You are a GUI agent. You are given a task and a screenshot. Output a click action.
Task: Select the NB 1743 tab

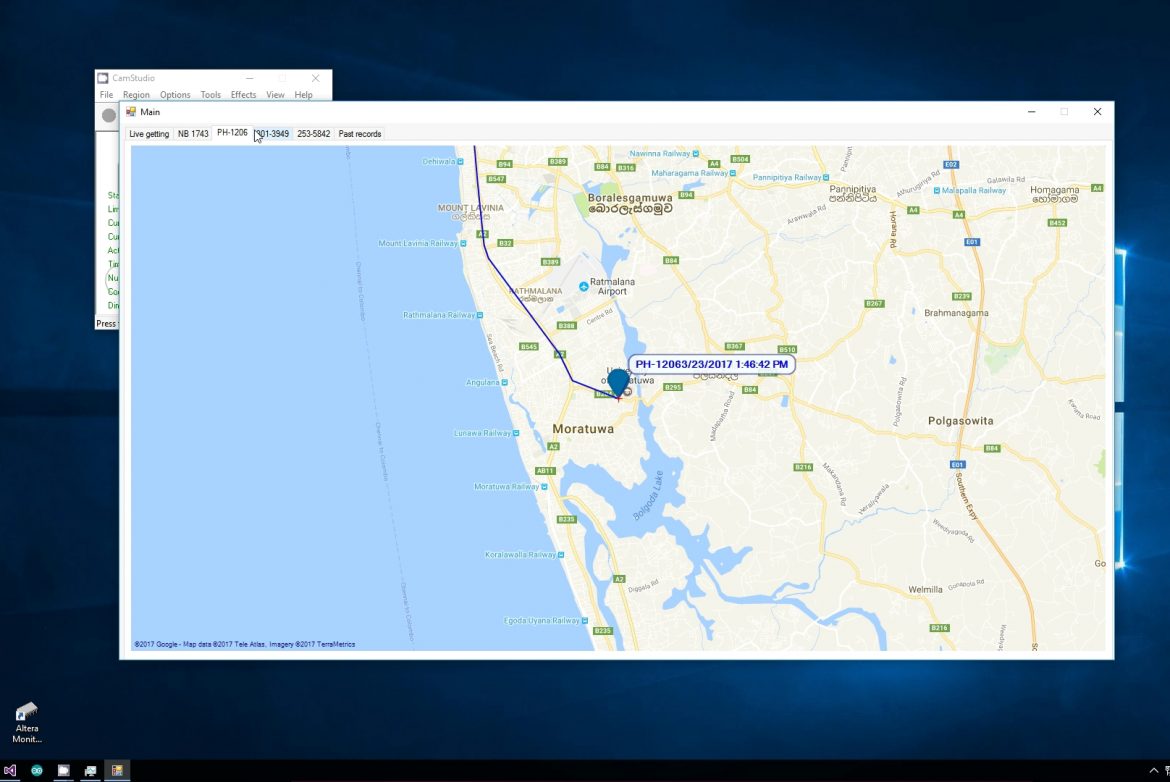point(193,134)
